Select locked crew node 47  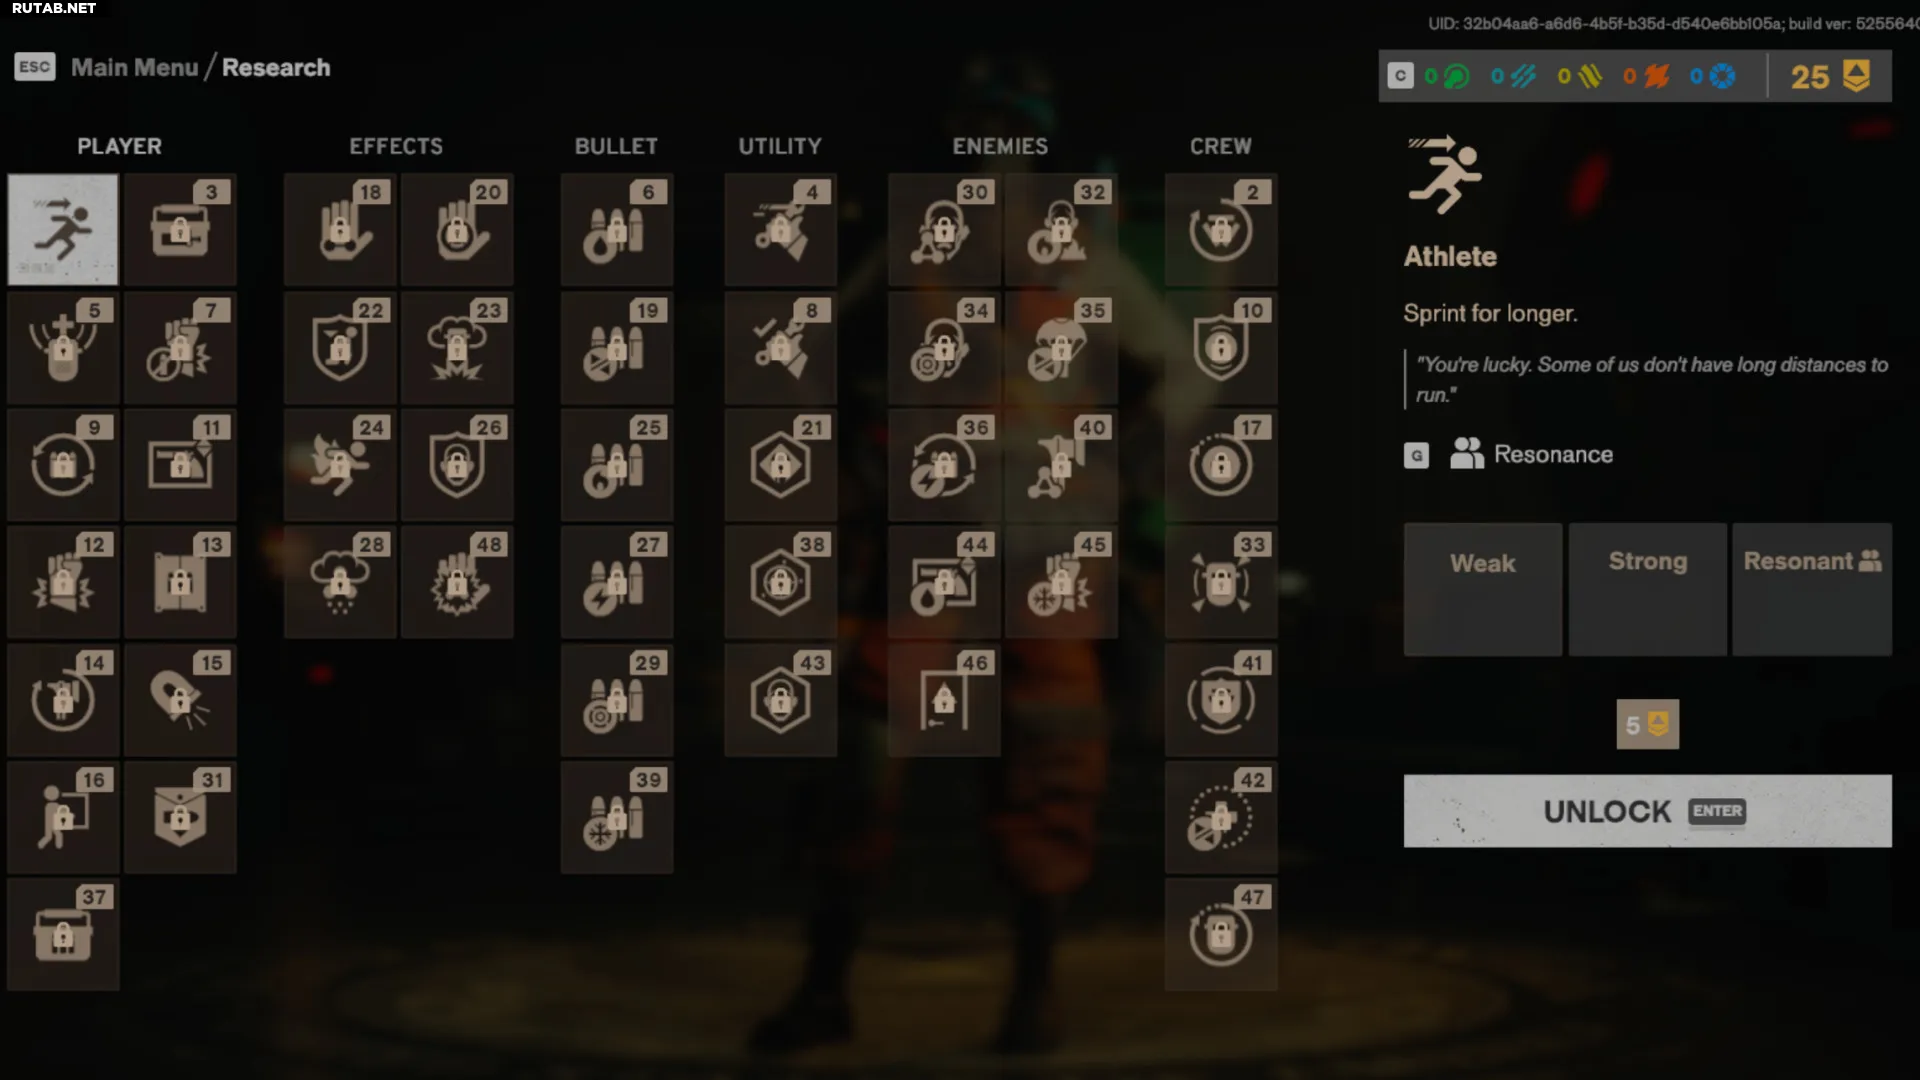tap(1221, 935)
